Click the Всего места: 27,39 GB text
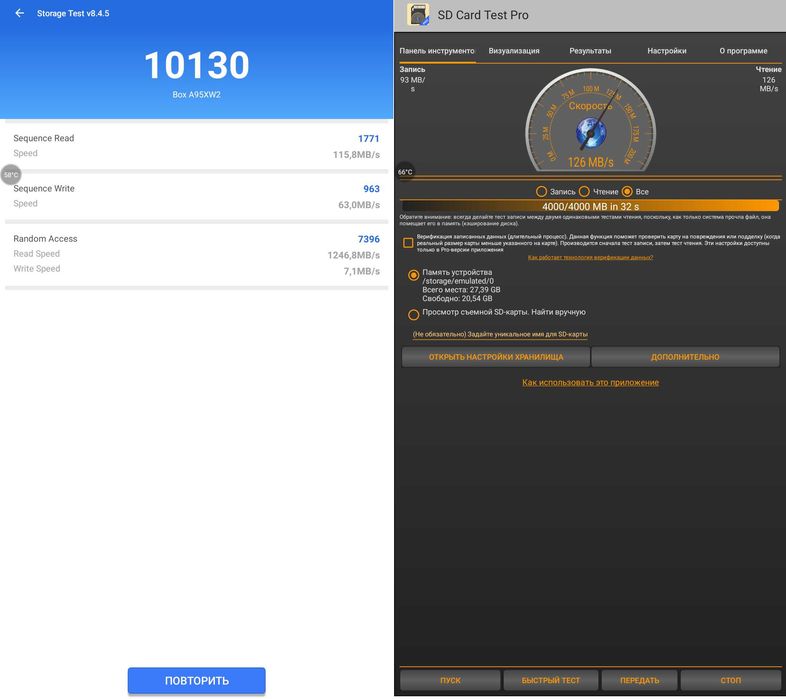Screen dimensions: 786x699 click(x=461, y=290)
